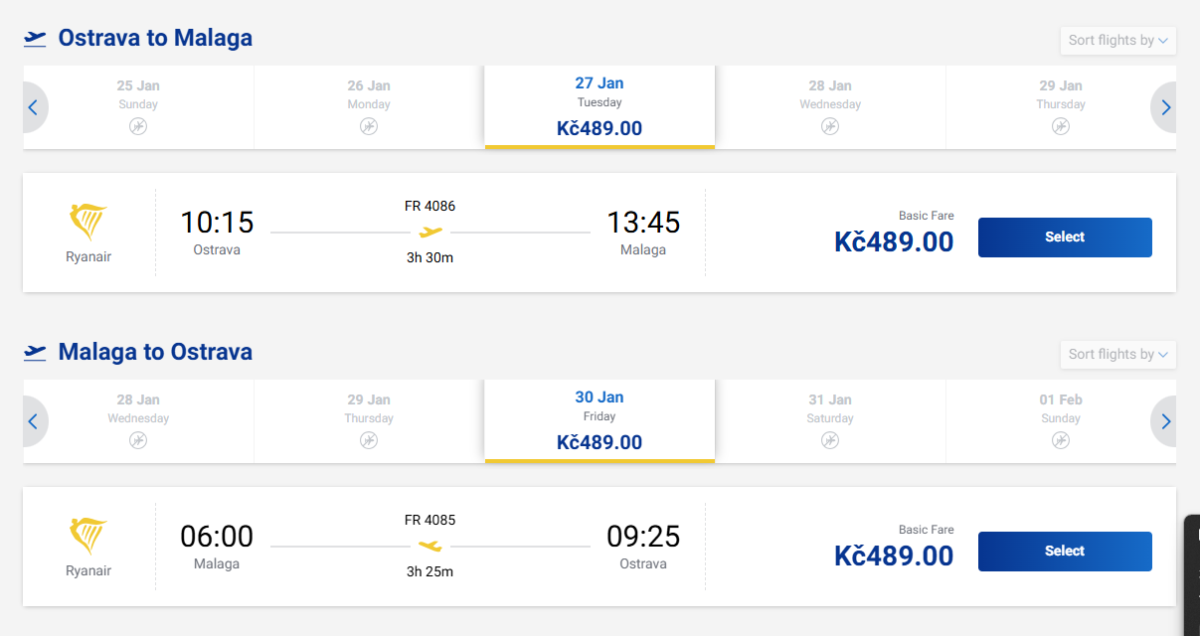1200x636 pixels.
Task: Select the 27 Jan Tuesday date tab
Action: 599,106
